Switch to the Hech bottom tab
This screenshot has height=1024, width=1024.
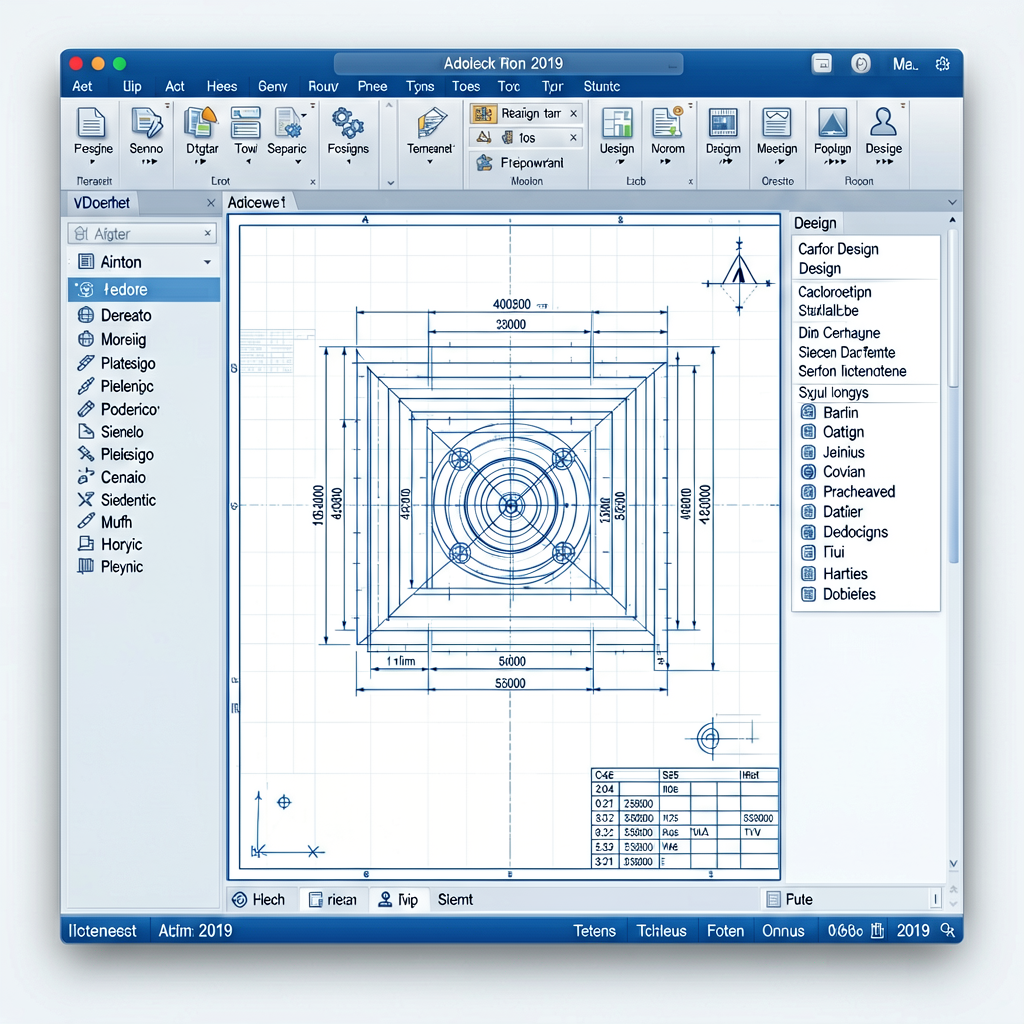click(259, 899)
